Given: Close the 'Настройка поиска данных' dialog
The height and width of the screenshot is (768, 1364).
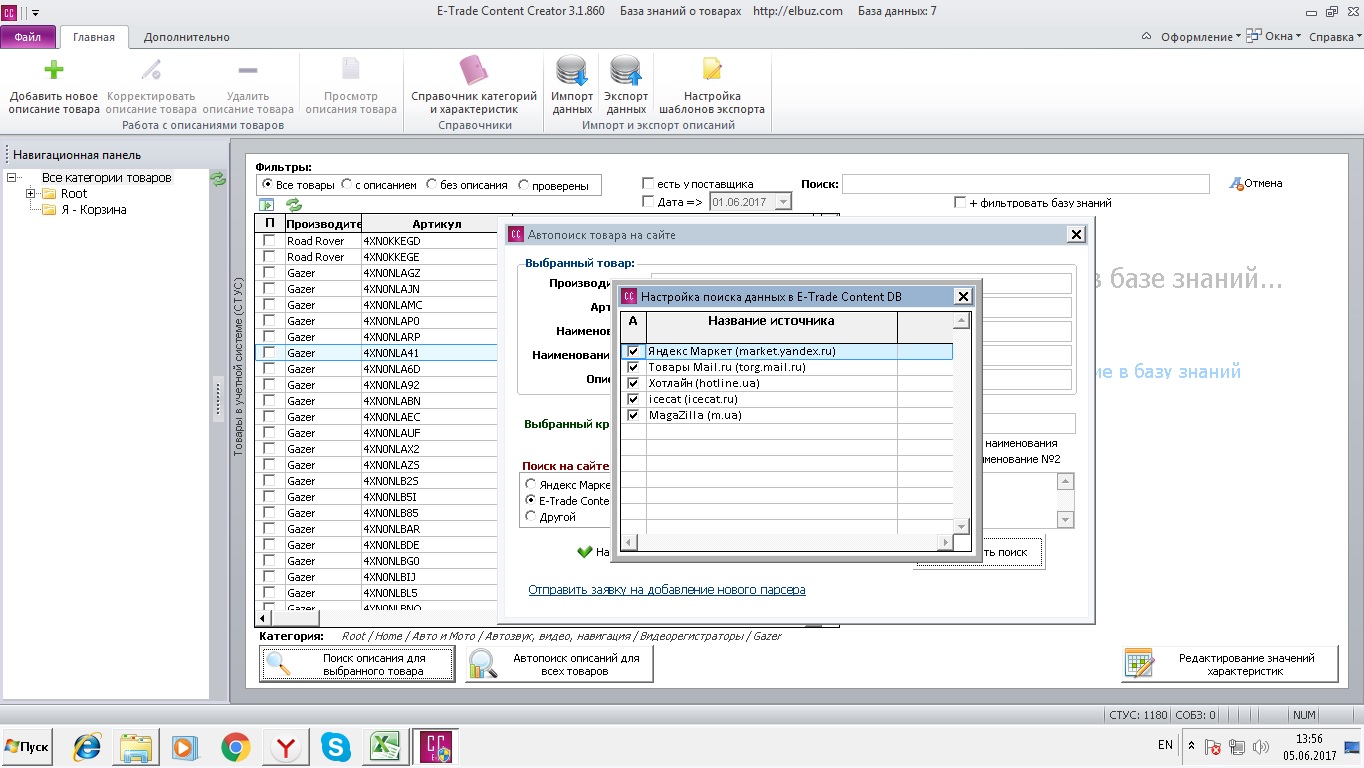Looking at the screenshot, I should click(962, 296).
